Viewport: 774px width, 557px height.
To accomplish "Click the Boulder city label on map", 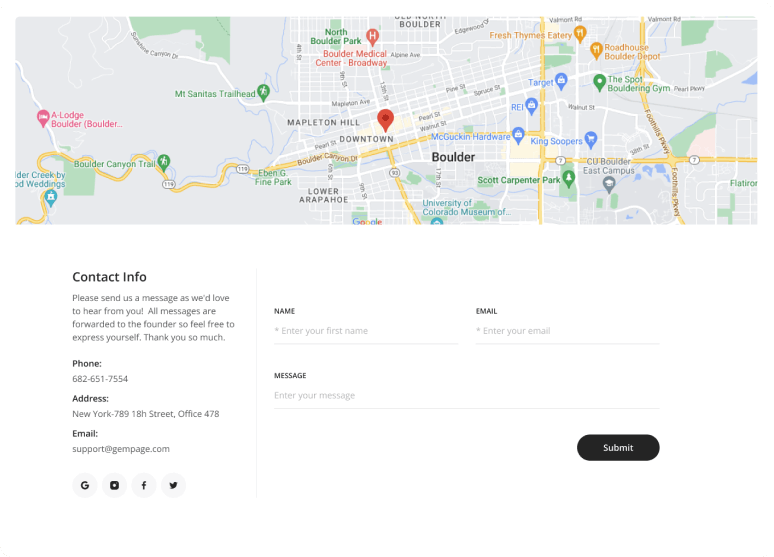I will pyautogui.click(x=453, y=157).
